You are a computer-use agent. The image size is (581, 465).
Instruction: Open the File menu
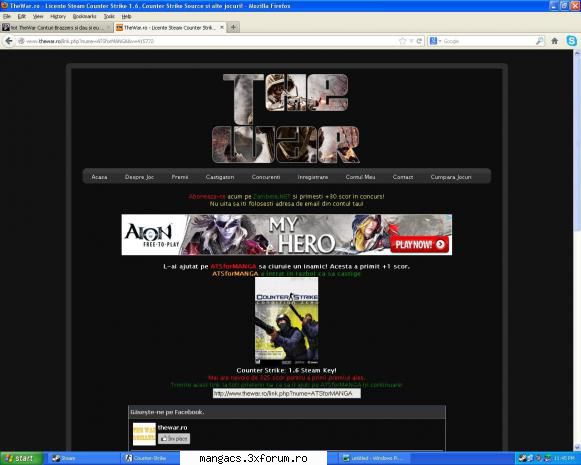point(7,16)
